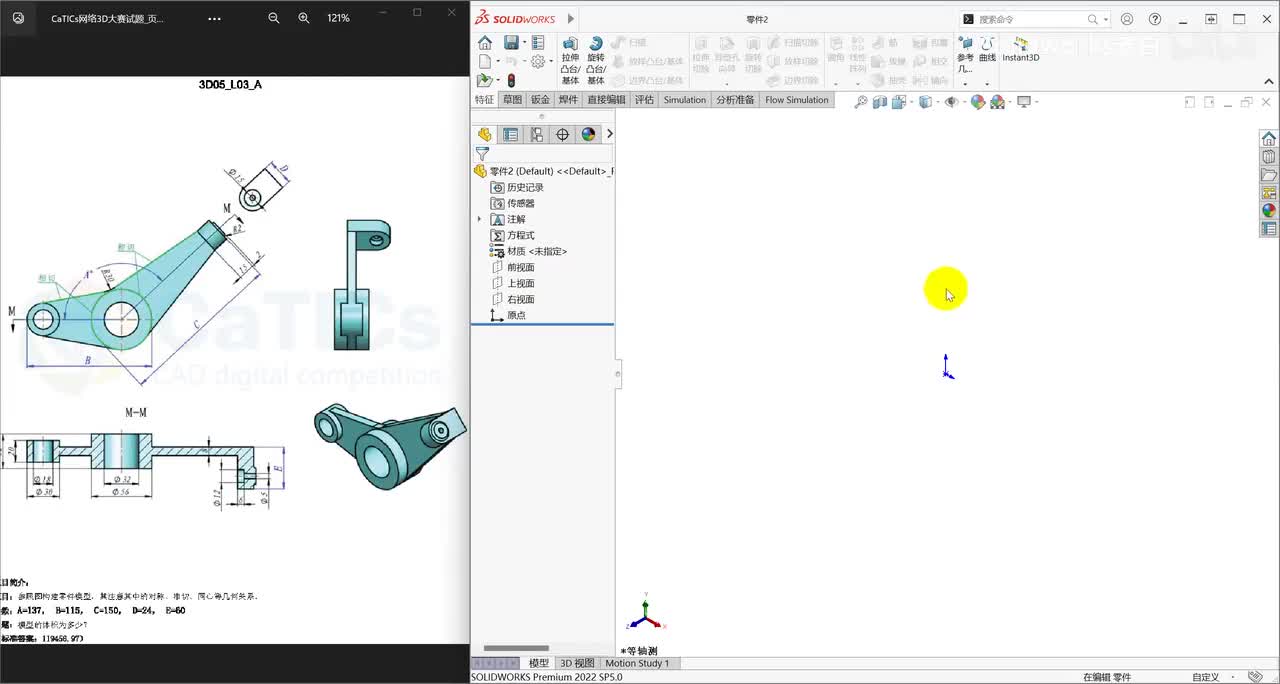Toggle Instant3D in the ribbon
Viewport: 1280px width, 684px height.
point(1021,50)
